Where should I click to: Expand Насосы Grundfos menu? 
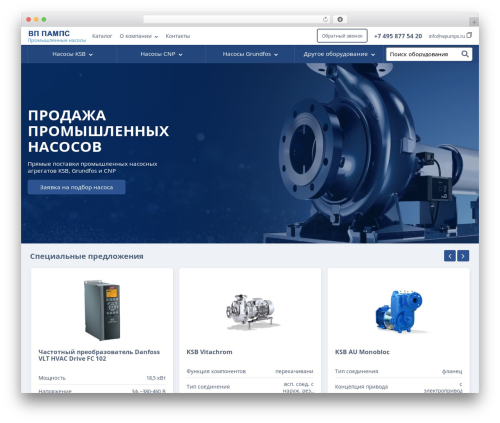[250, 54]
